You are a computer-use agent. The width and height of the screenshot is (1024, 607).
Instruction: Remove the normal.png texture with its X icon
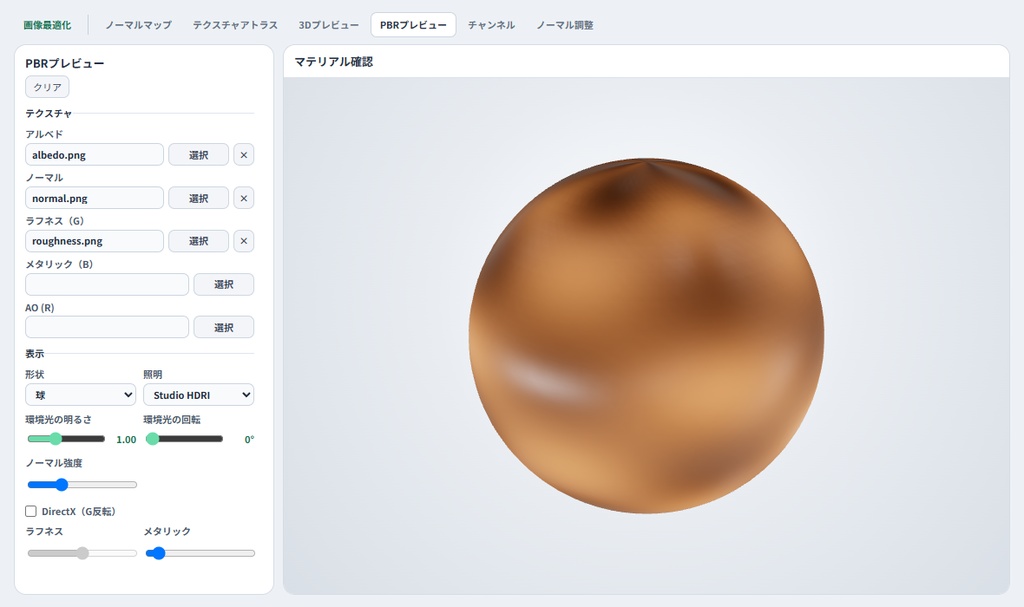(x=244, y=198)
